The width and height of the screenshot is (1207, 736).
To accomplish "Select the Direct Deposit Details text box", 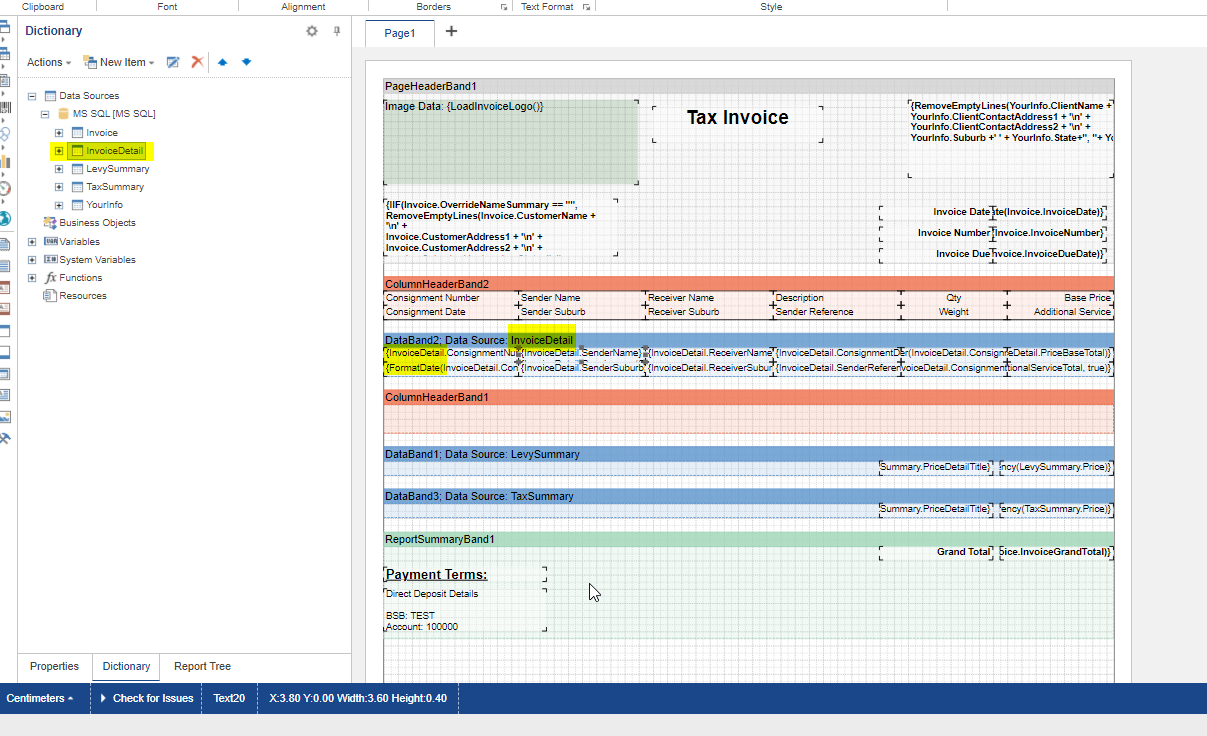I will tap(465, 609).
